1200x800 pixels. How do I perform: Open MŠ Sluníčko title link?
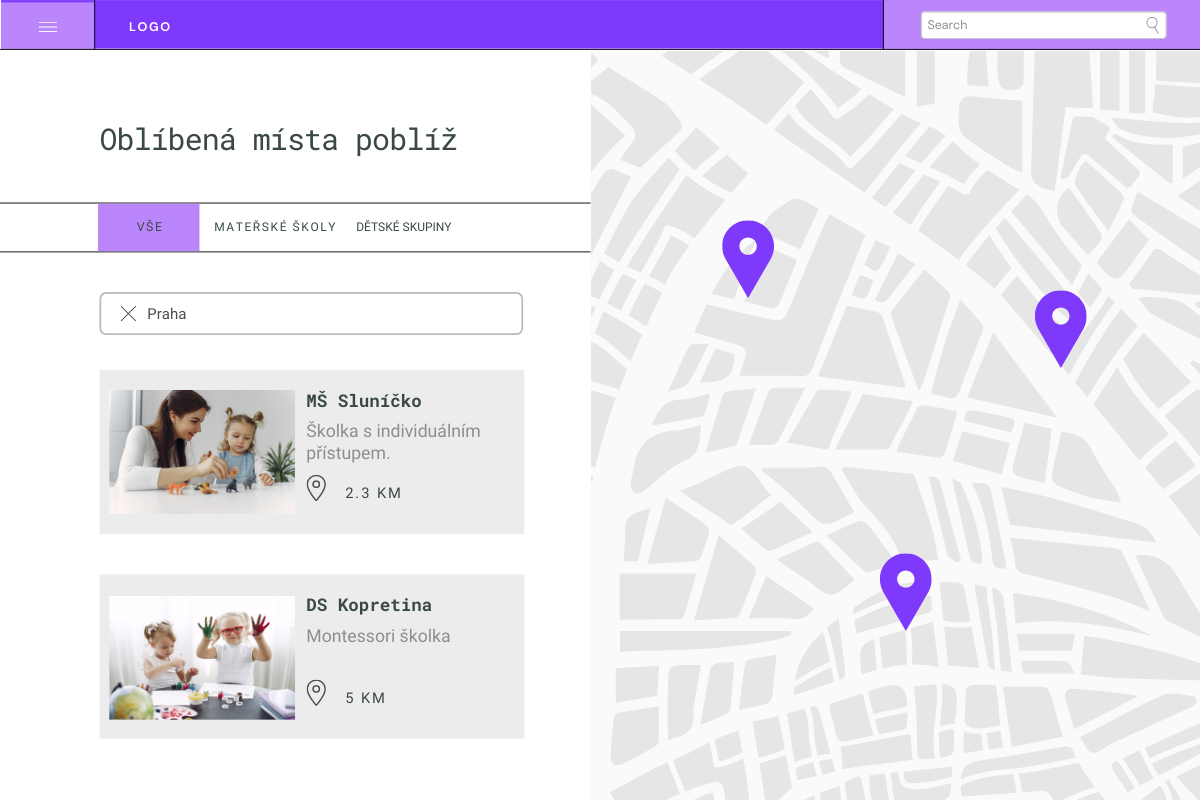(364, 401)
